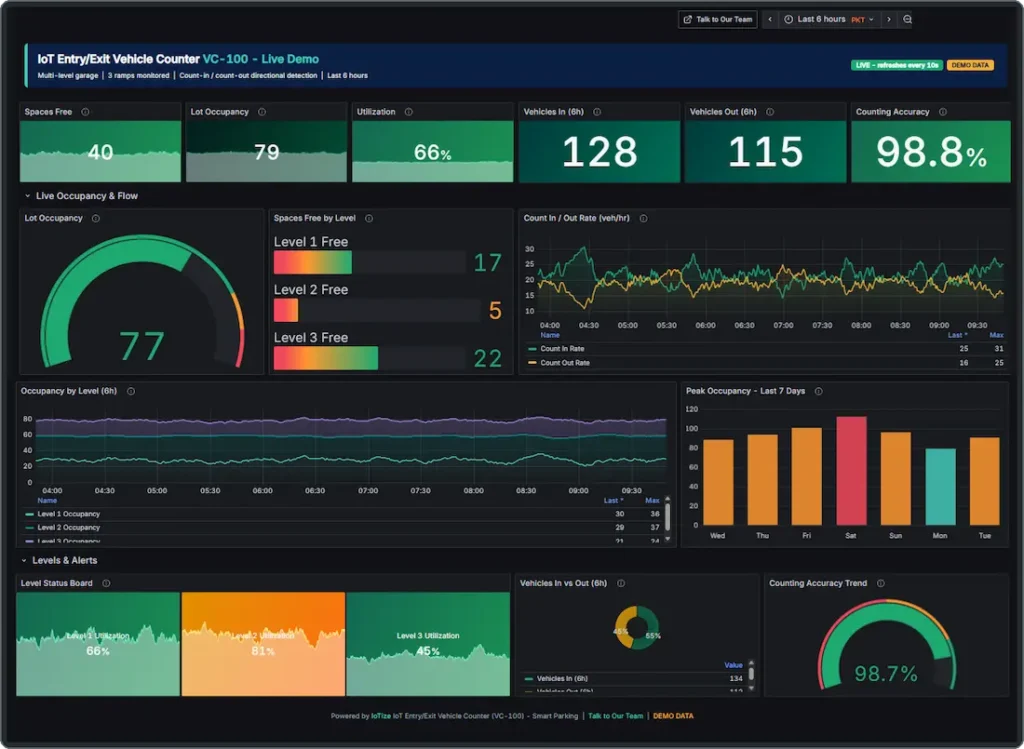Click the green LIVE refresh badge
1024x749 pixels.
[897, 65]
